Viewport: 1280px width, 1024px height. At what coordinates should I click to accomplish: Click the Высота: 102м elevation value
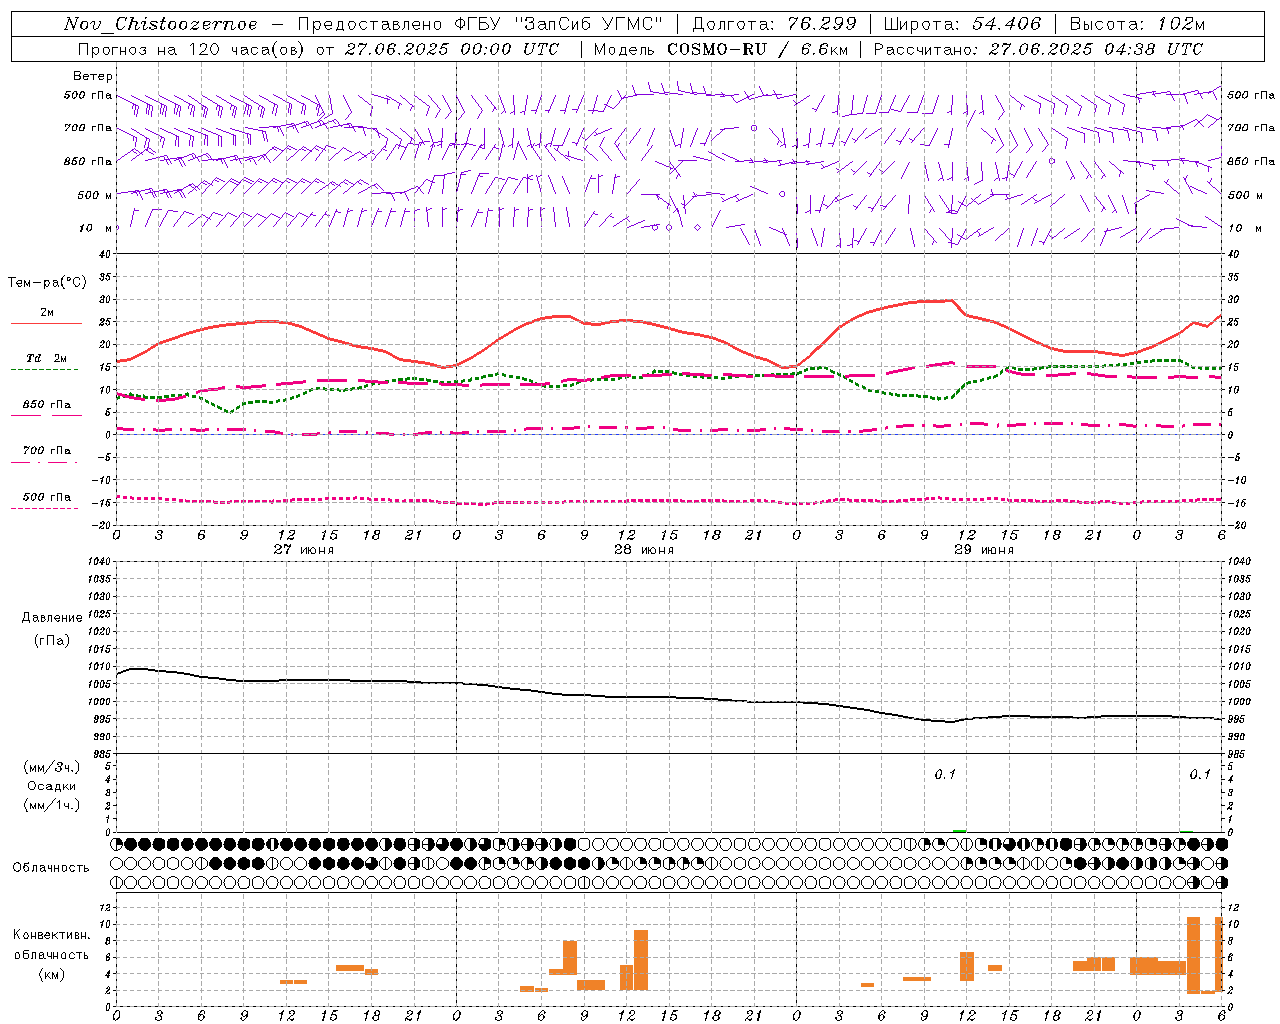coord(1137,24)
